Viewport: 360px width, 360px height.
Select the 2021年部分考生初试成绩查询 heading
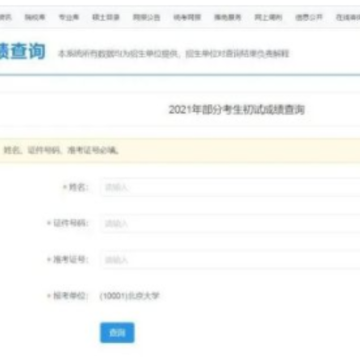coord(237,110)
